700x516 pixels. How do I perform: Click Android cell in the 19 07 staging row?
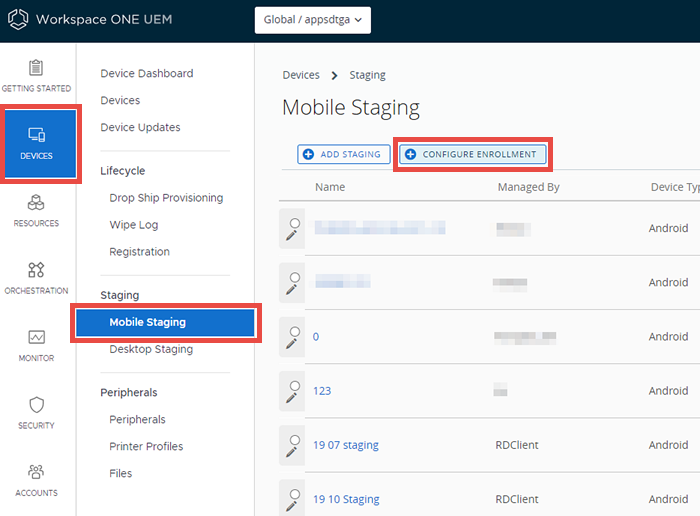(668, 445)
